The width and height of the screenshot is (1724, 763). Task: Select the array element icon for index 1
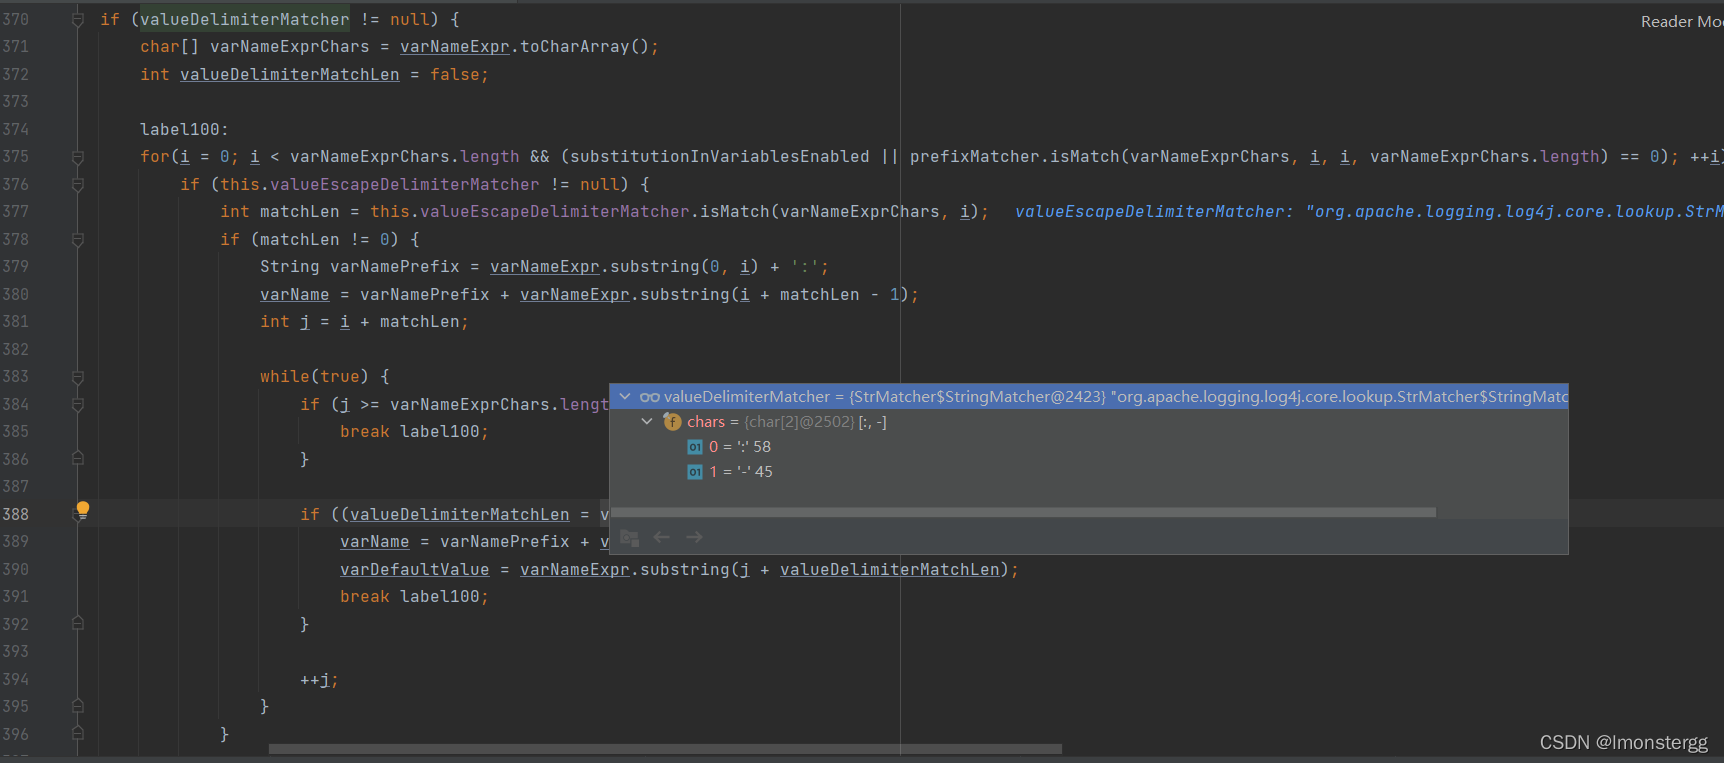point(695,472)
